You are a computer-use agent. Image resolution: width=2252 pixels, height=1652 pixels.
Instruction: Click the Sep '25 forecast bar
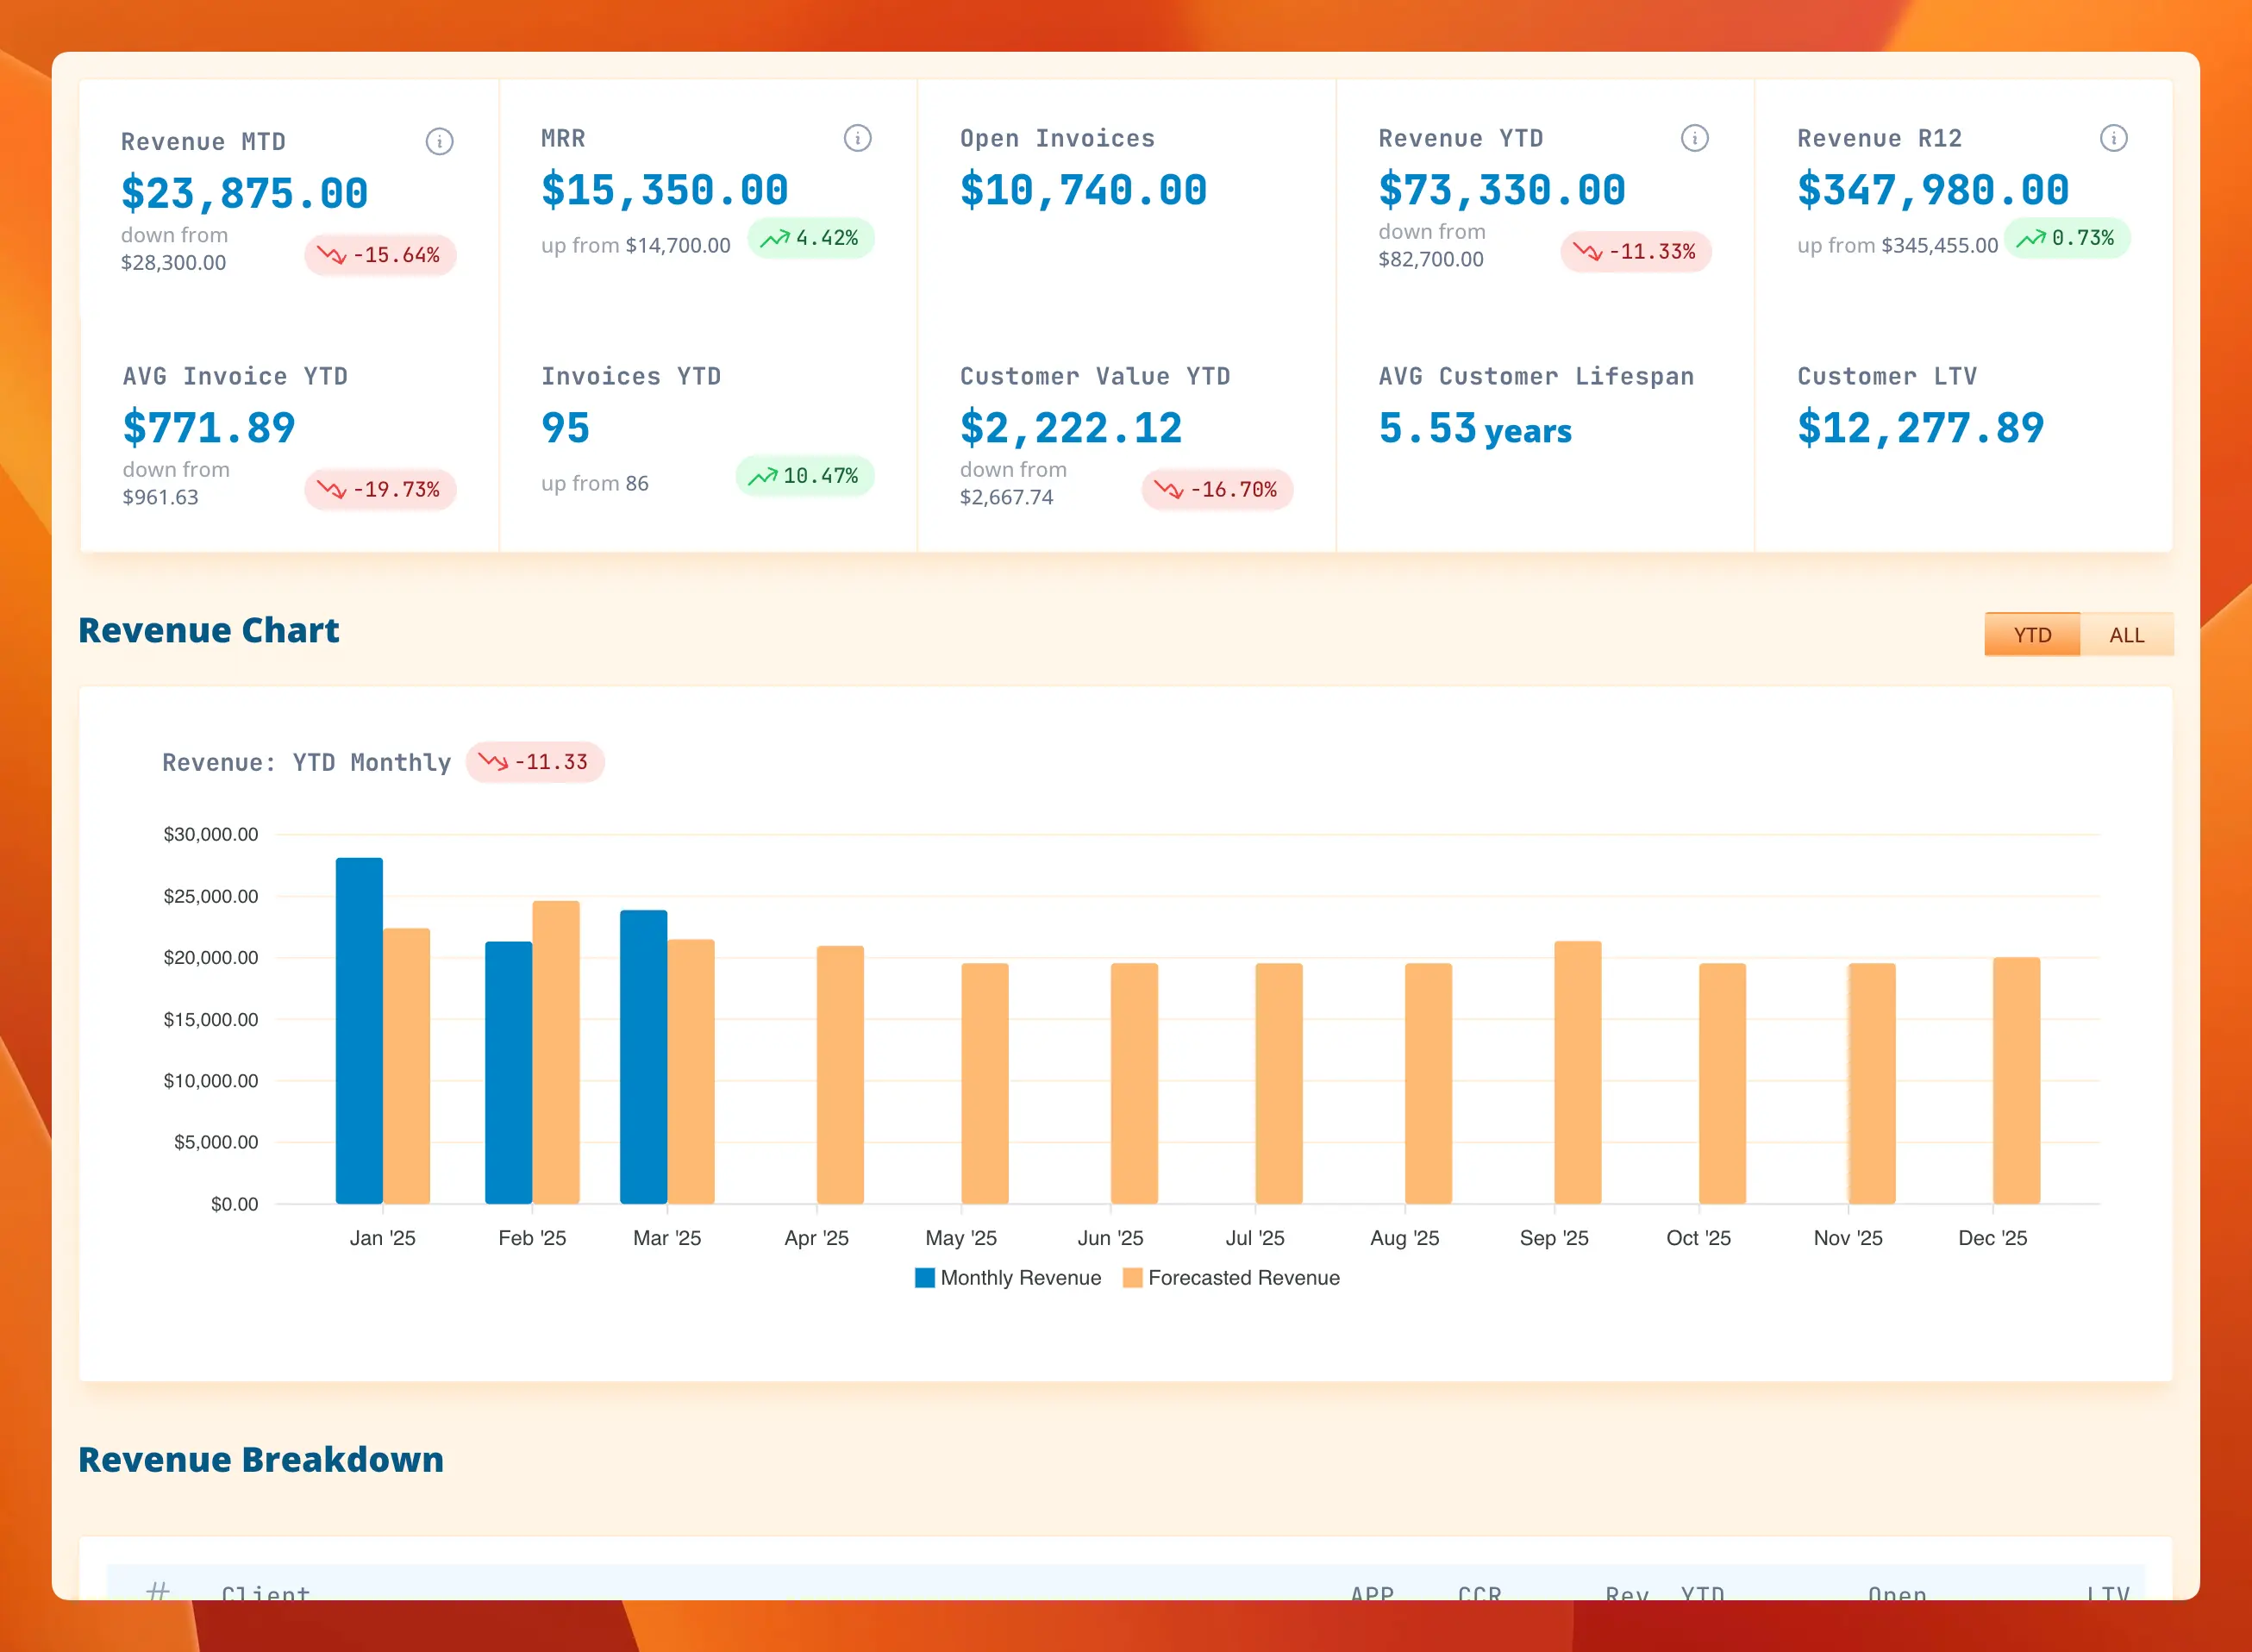[1577, 1072]
